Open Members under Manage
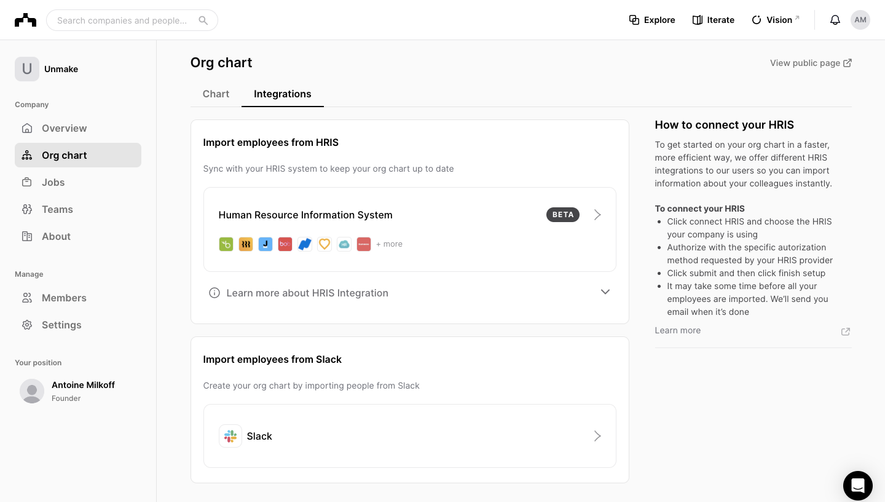 coord(78,298)
